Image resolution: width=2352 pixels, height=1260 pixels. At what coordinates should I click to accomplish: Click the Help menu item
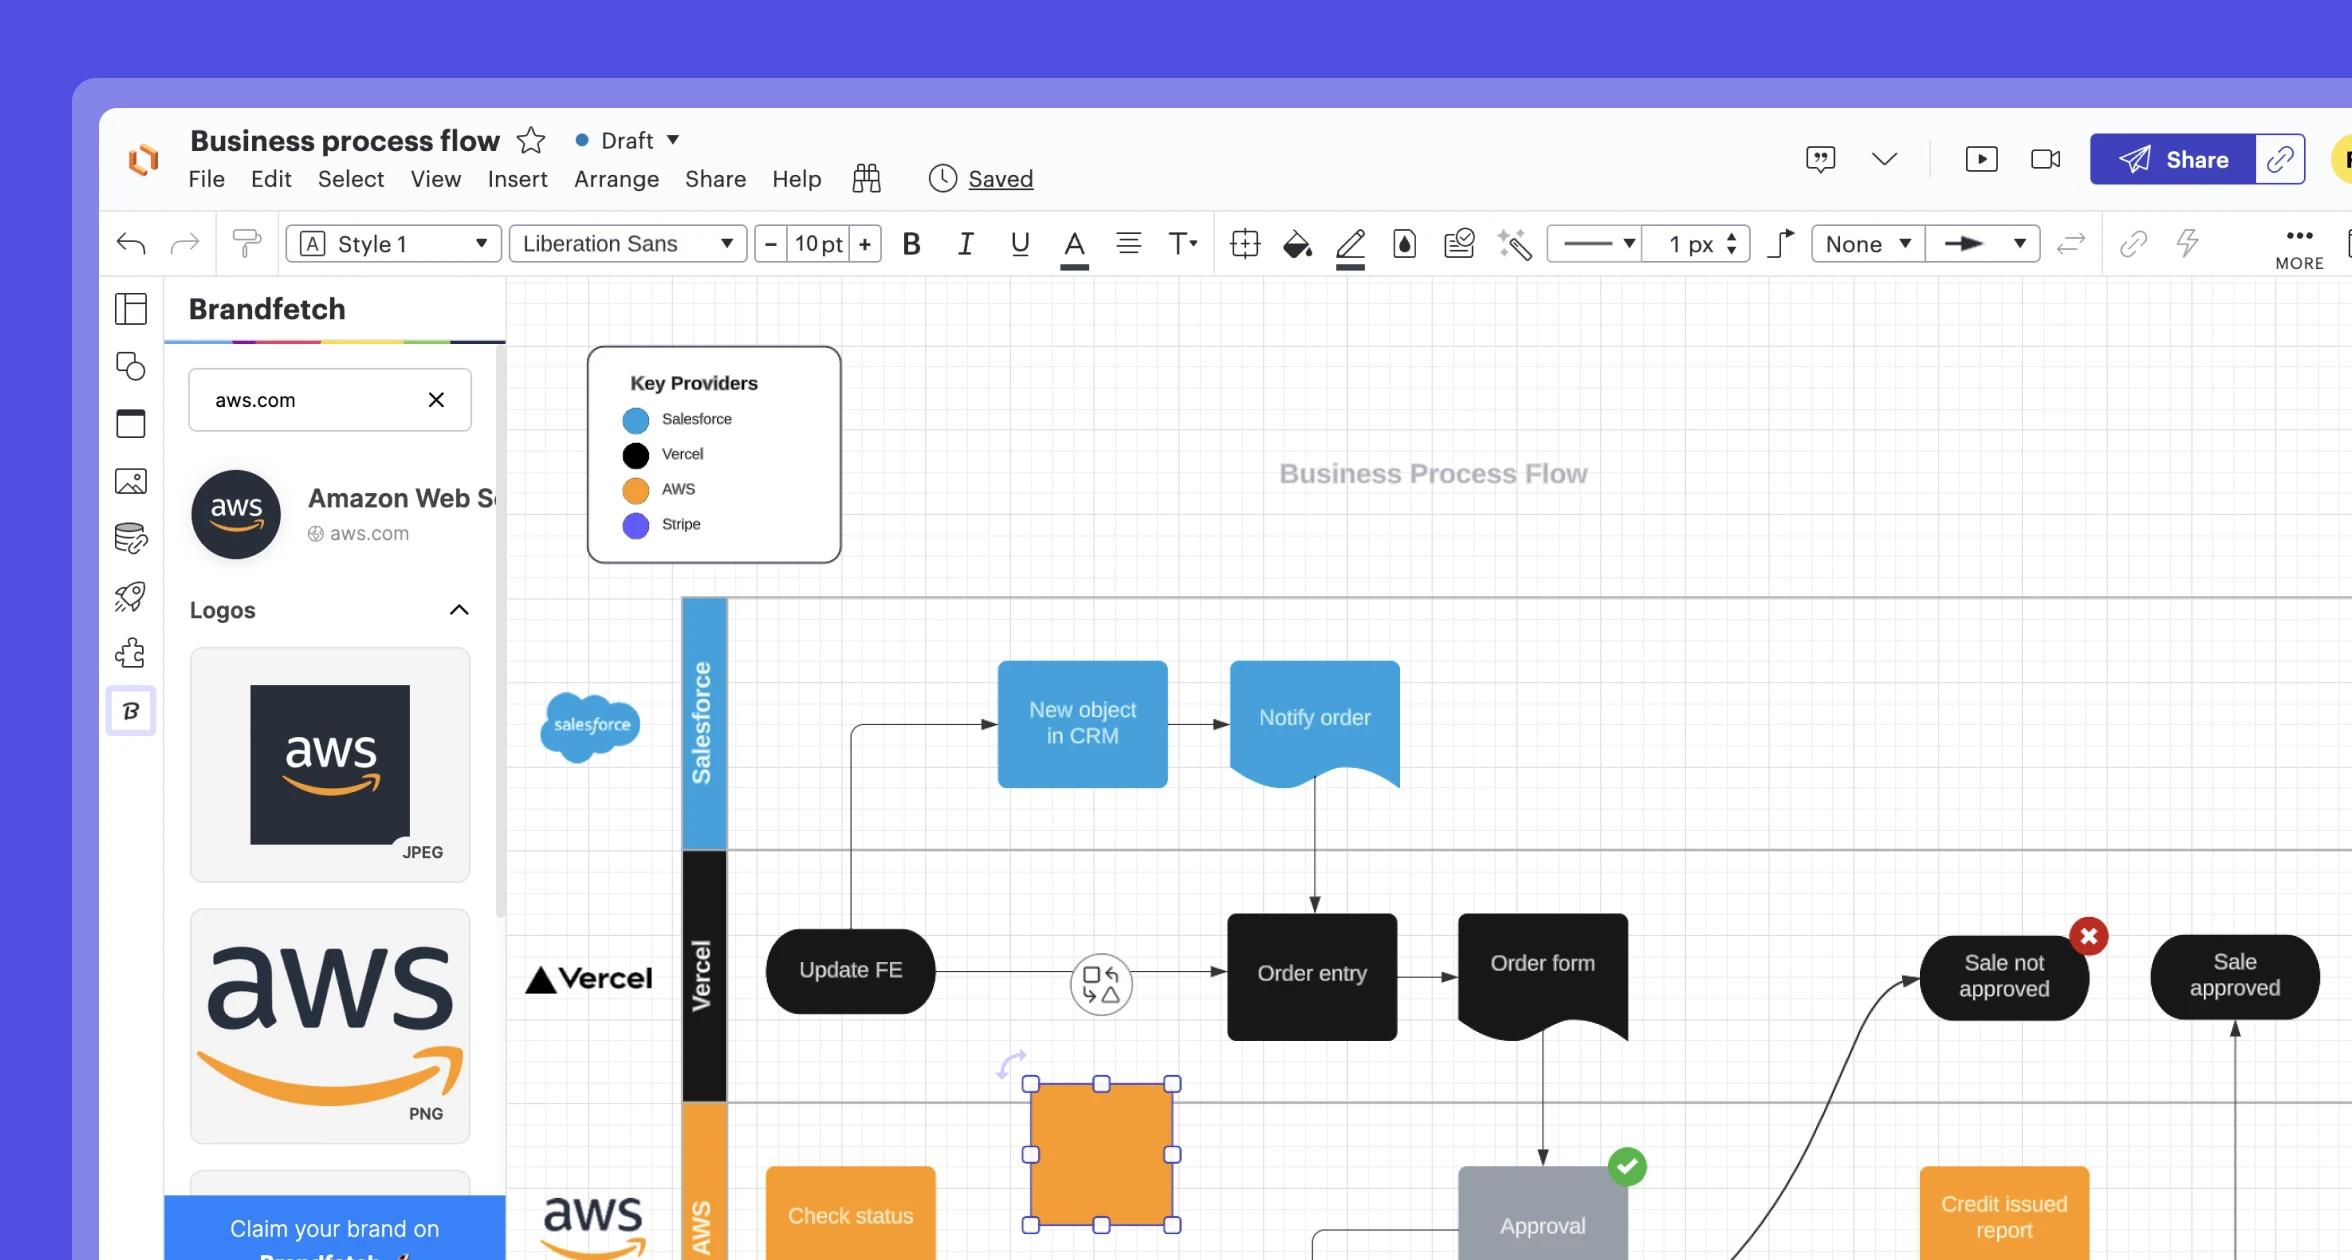coord(796,177)
